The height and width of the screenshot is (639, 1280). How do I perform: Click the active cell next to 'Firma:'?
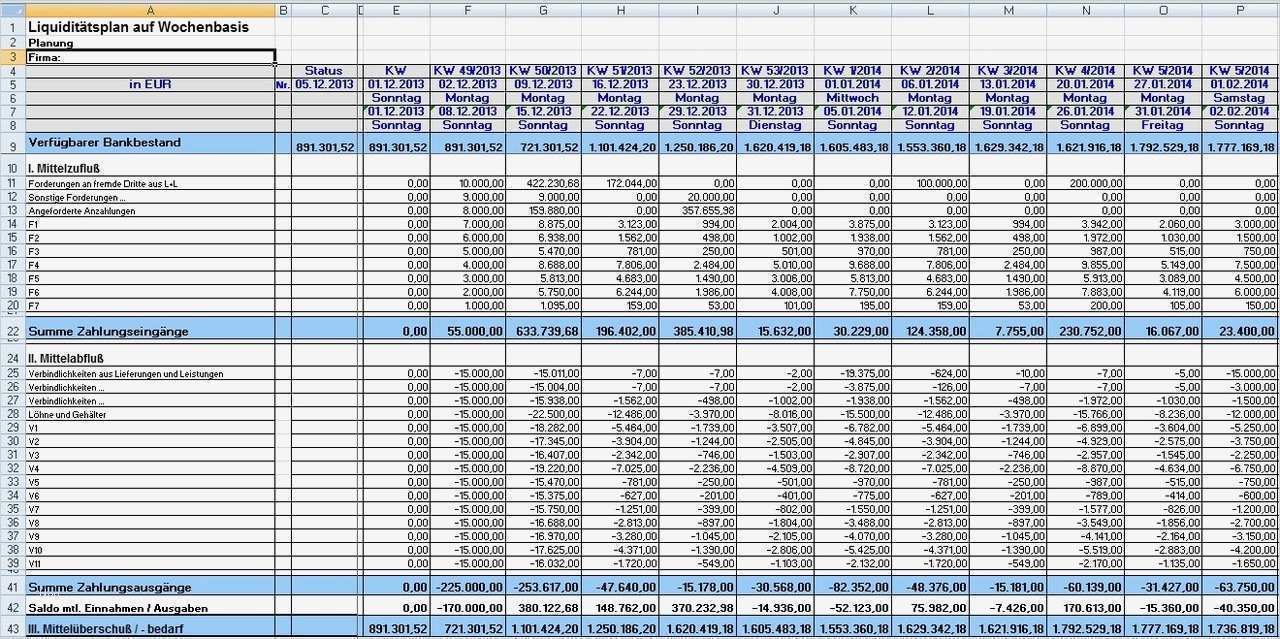(x=150, y=57)
